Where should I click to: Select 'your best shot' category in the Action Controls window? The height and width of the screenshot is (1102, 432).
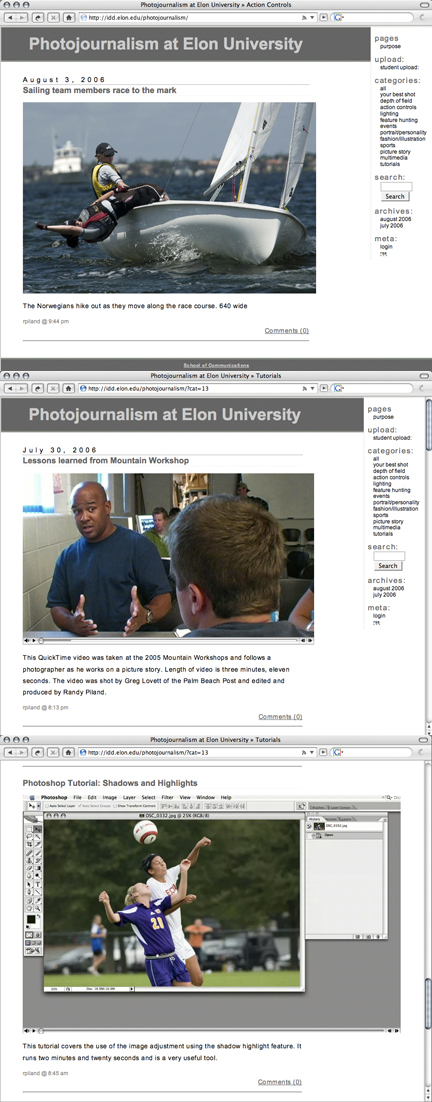(x=397, y=94)
